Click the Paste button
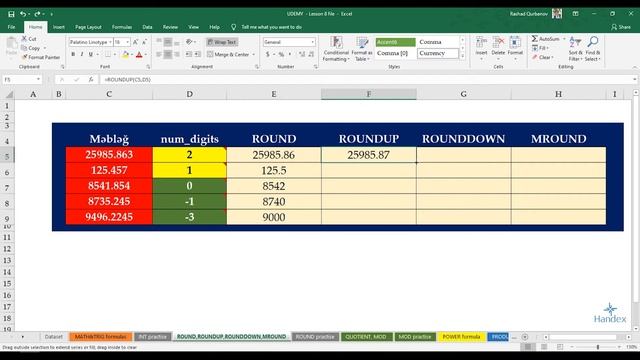Viewport: 640px width, 360px height. 11,47
